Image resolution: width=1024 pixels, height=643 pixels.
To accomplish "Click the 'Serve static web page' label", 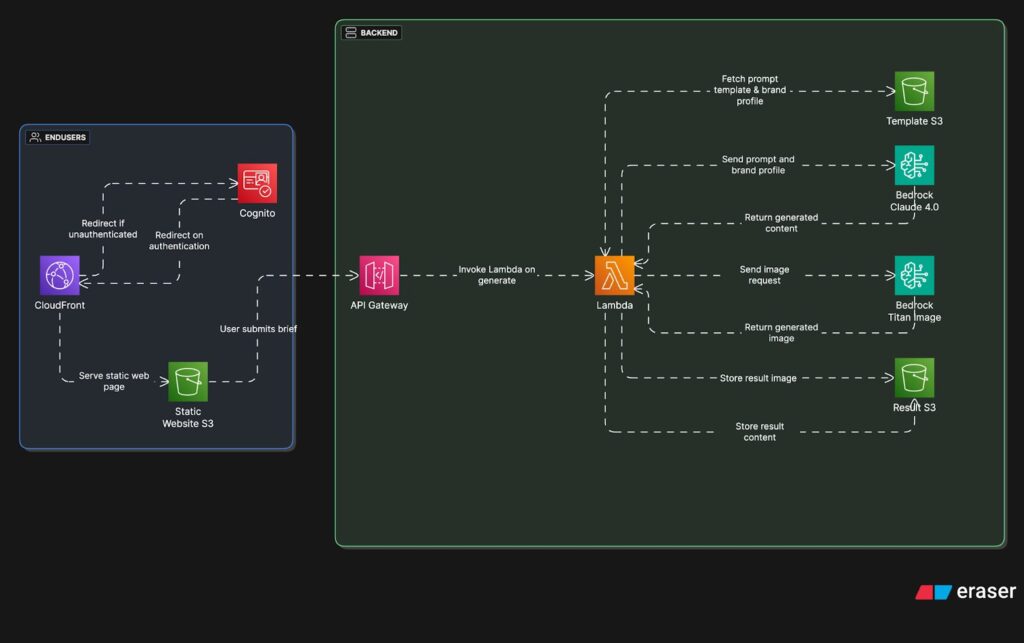I will point(114,381).
